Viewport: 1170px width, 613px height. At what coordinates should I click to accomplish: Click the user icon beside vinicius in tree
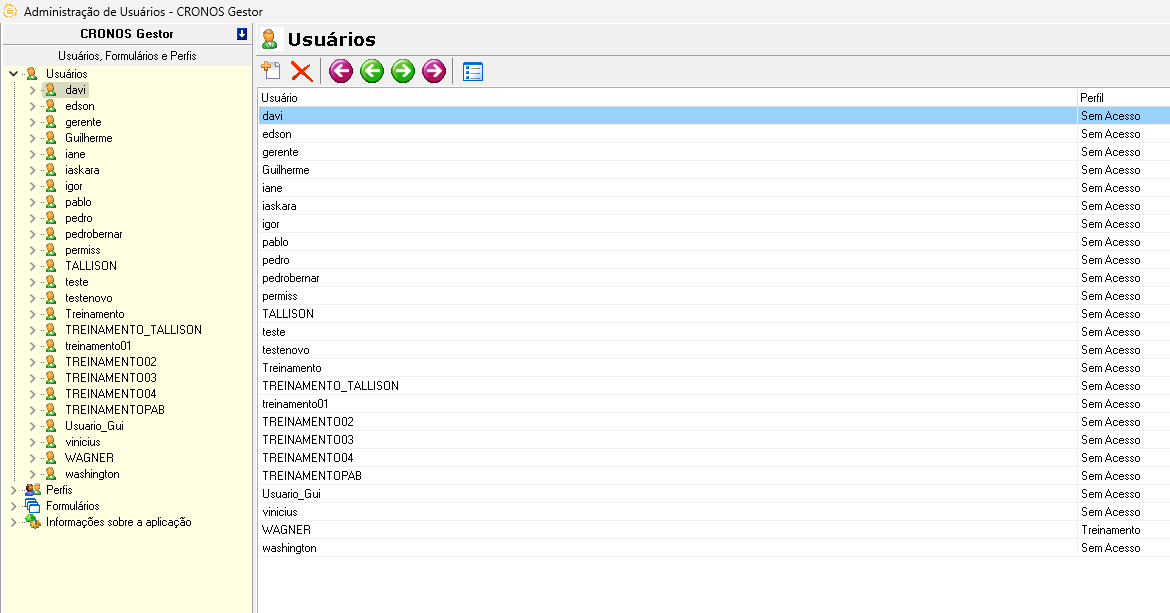pos(51,441)
